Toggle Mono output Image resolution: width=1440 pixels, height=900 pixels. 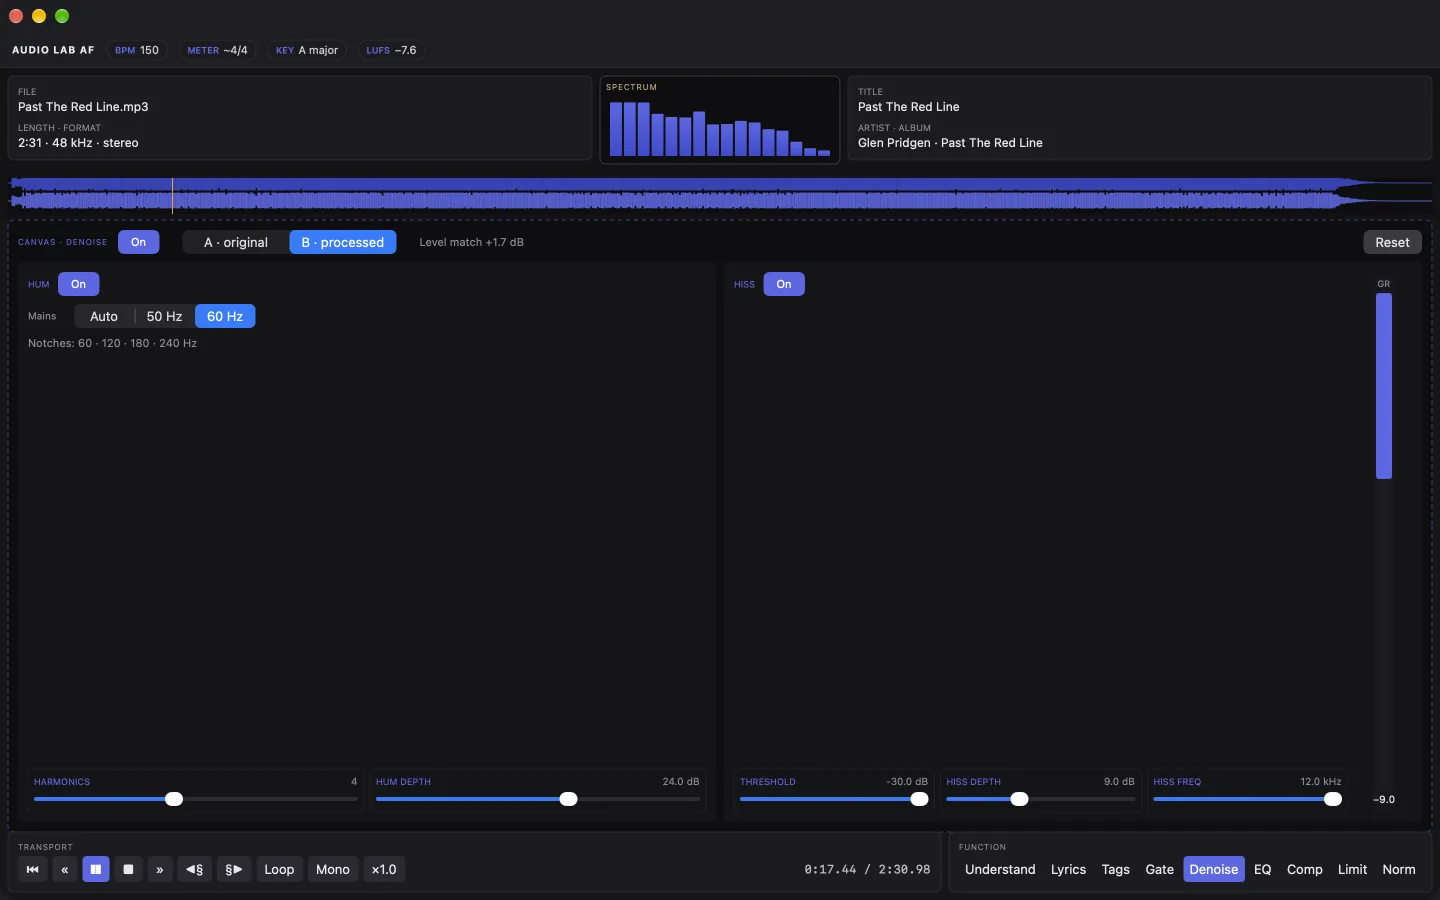(x=333, y=869)
